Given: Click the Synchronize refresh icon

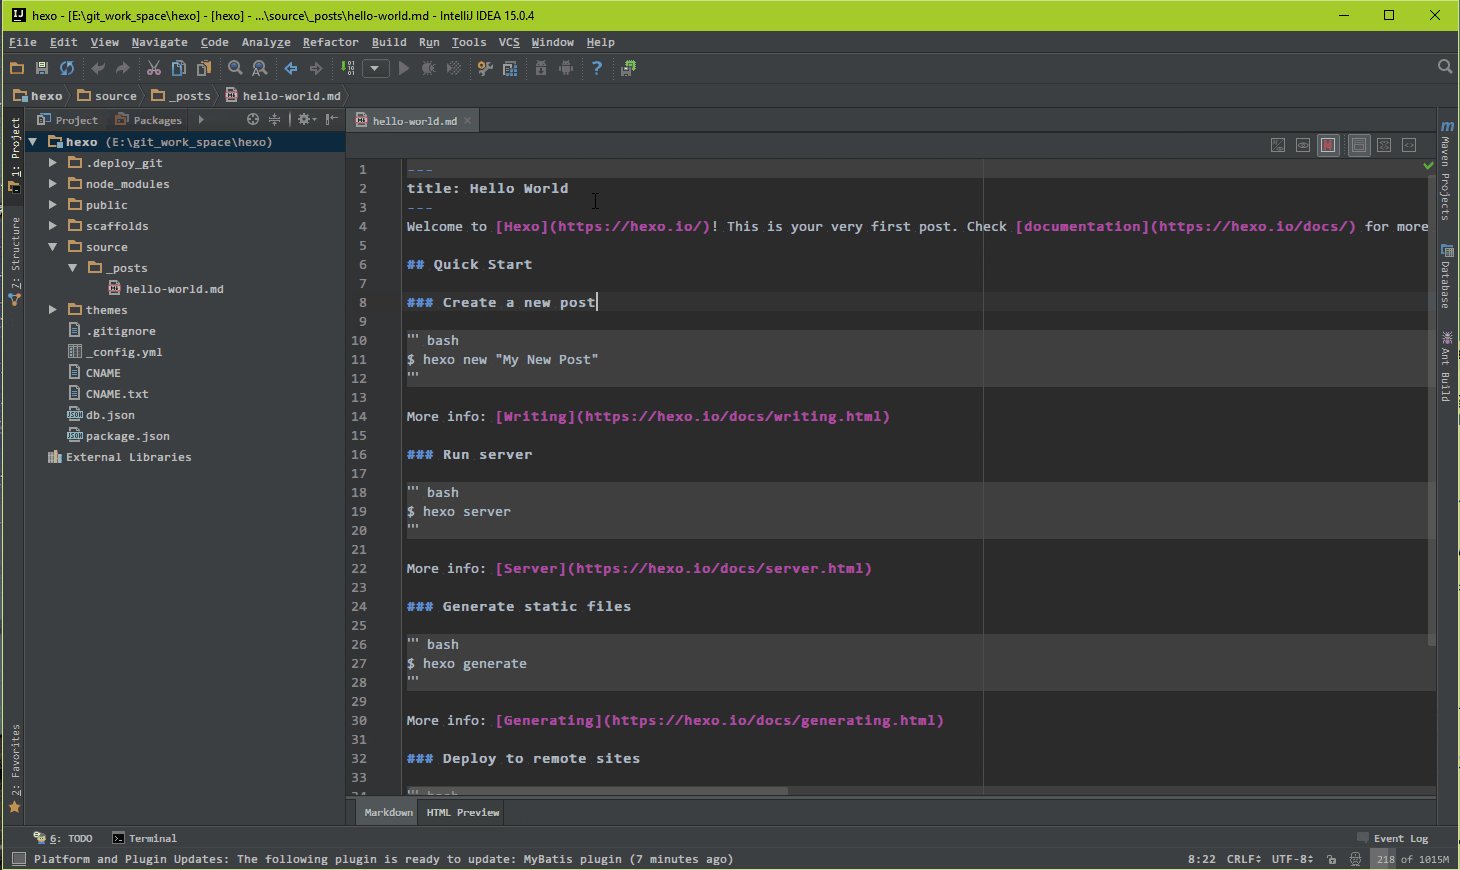Looking at the screenshot, I should click(67, 68).
